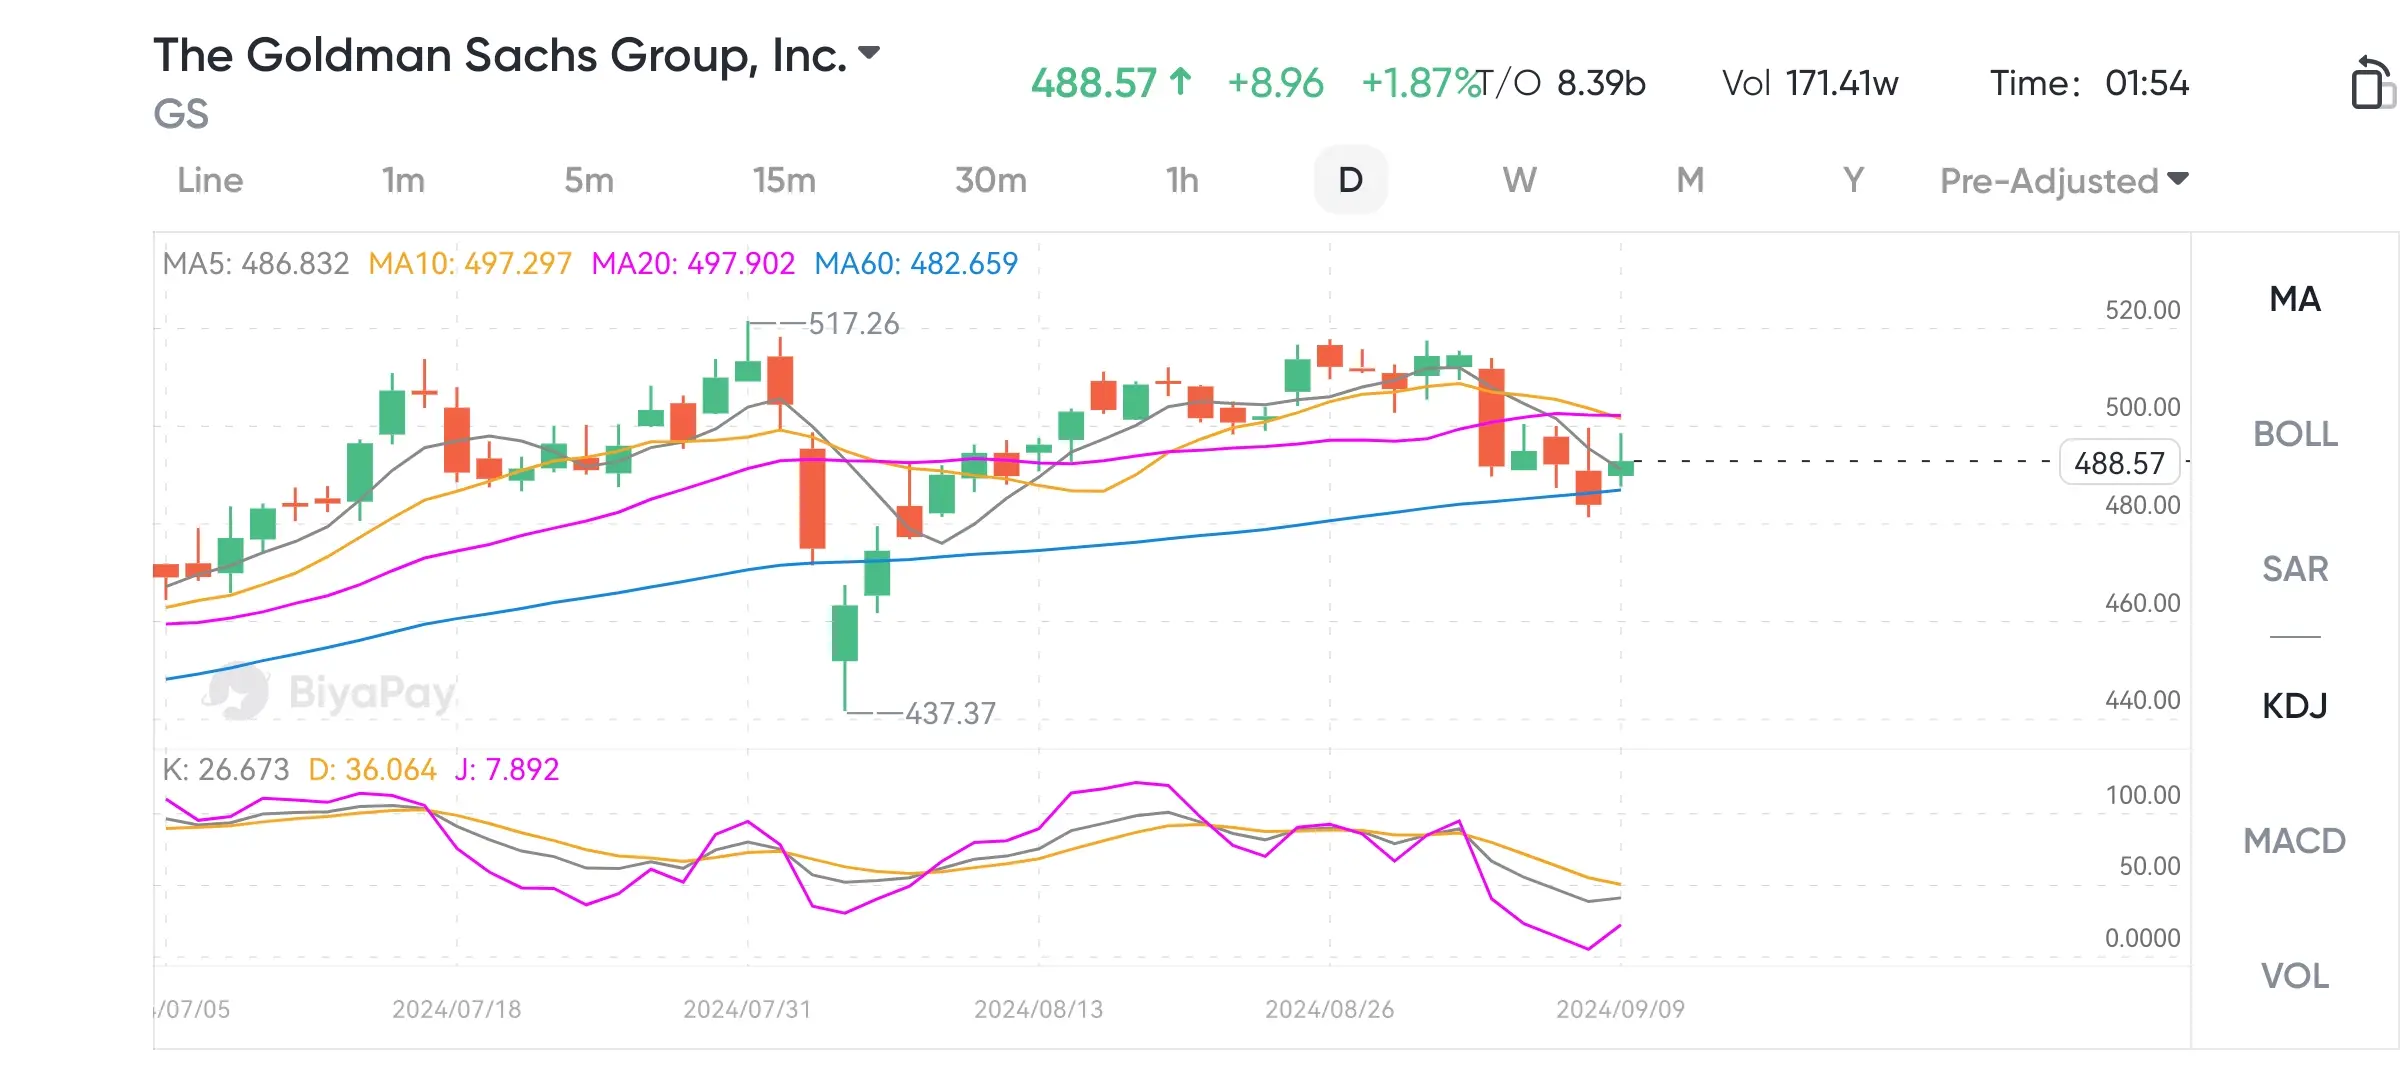
Task: Click the 2024/09/09 date label
Action: (1620, 1009)
